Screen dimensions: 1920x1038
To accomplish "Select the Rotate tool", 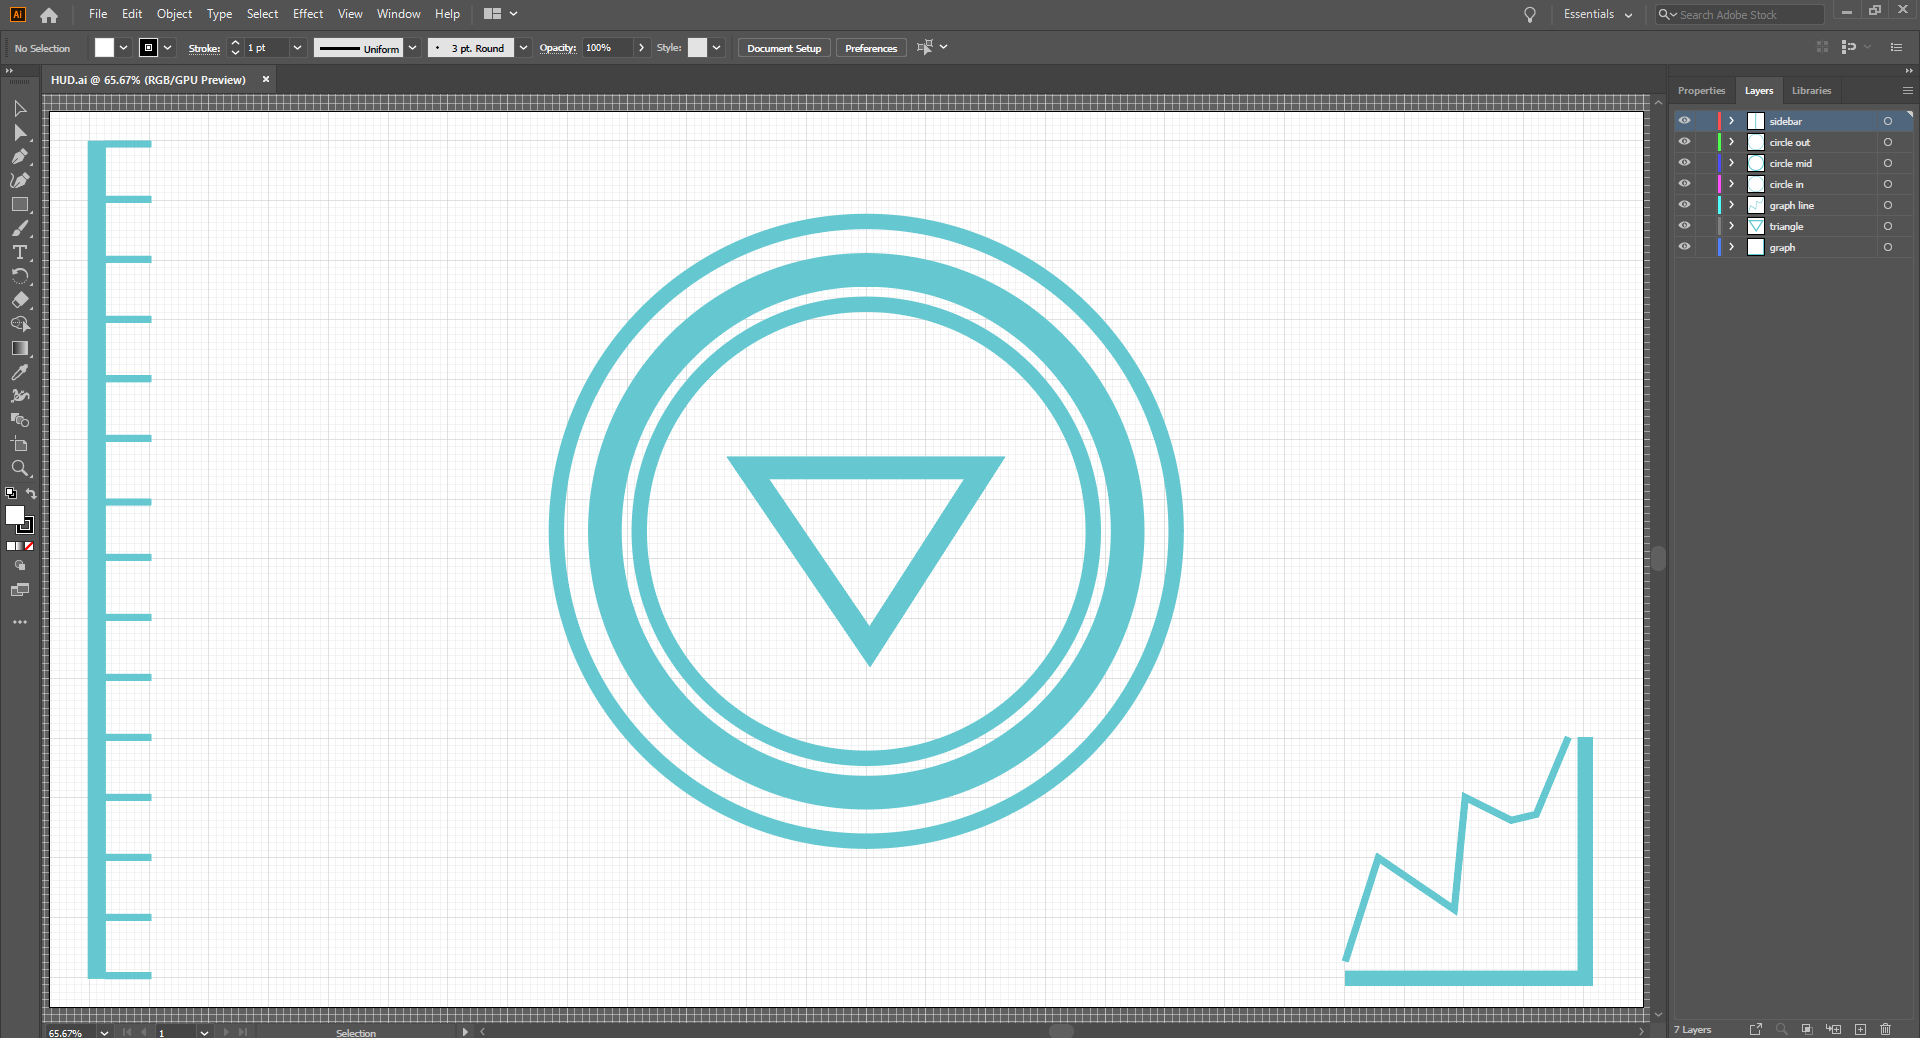I will click(20, 276).
